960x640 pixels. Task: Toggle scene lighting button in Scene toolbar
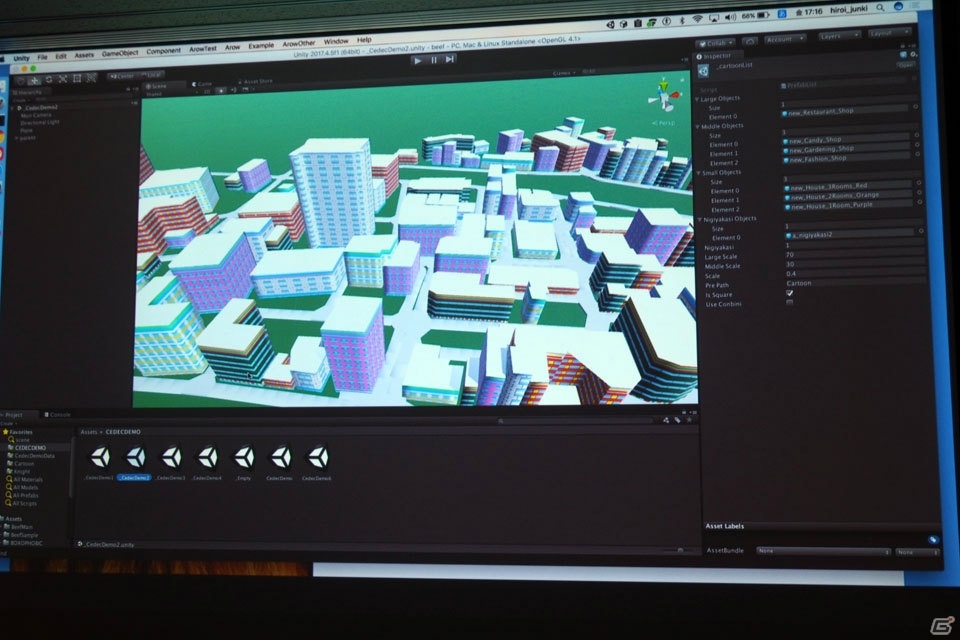(221, 90)
